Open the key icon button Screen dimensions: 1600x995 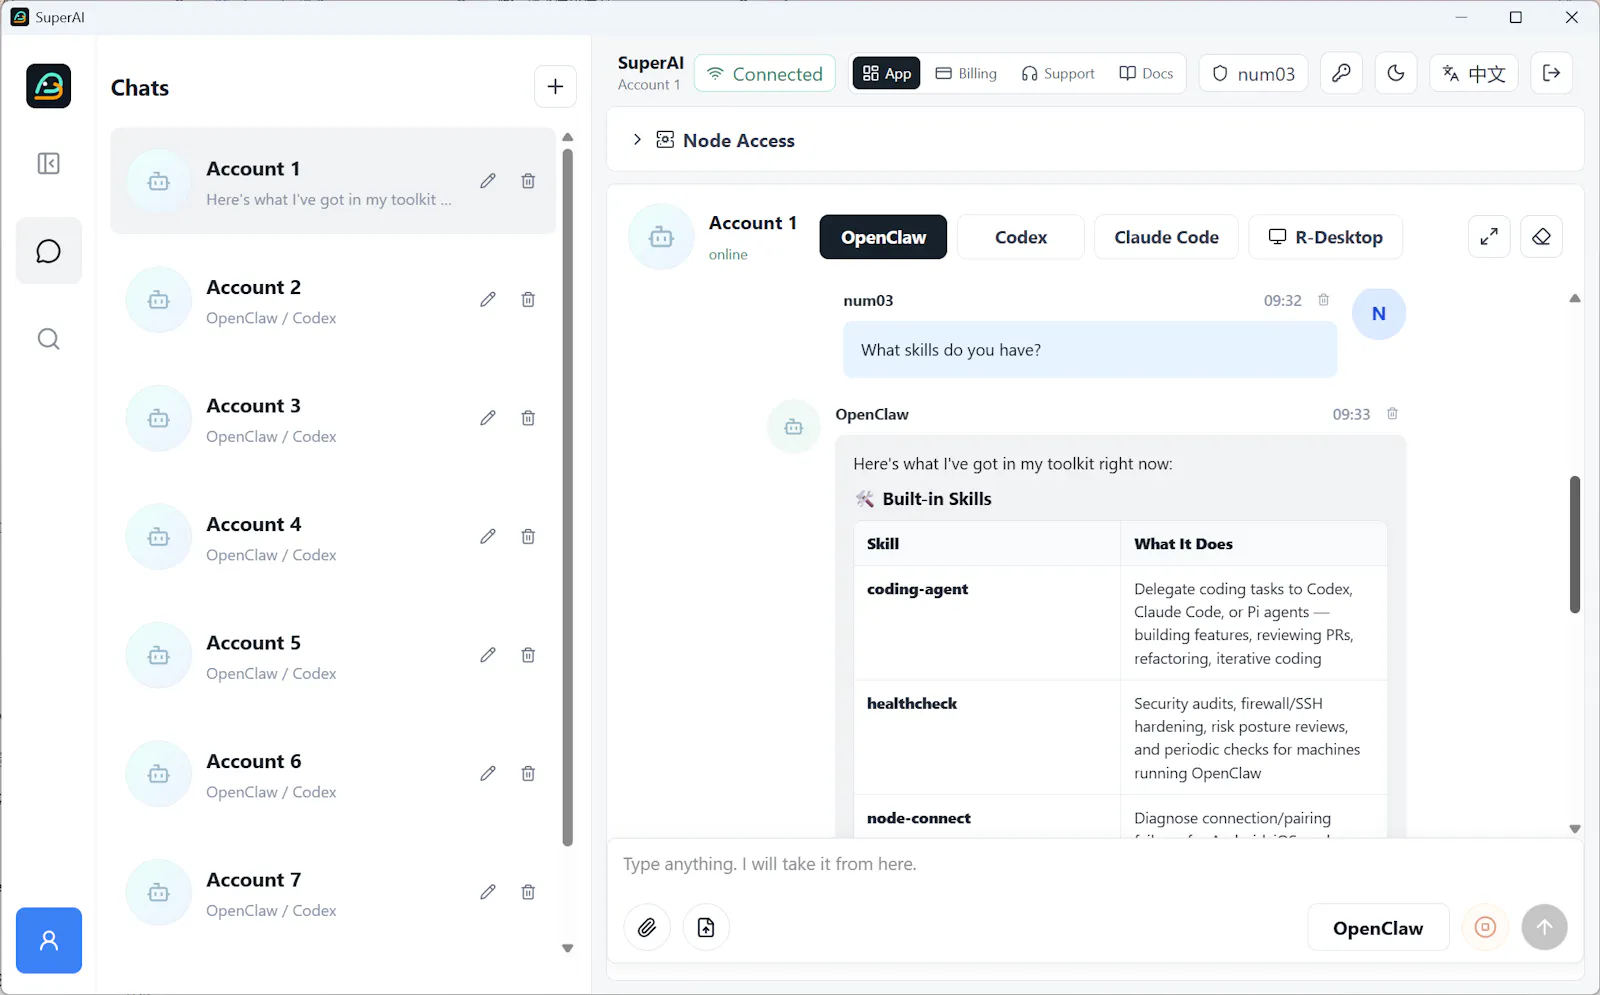[x=1341, y=73]
